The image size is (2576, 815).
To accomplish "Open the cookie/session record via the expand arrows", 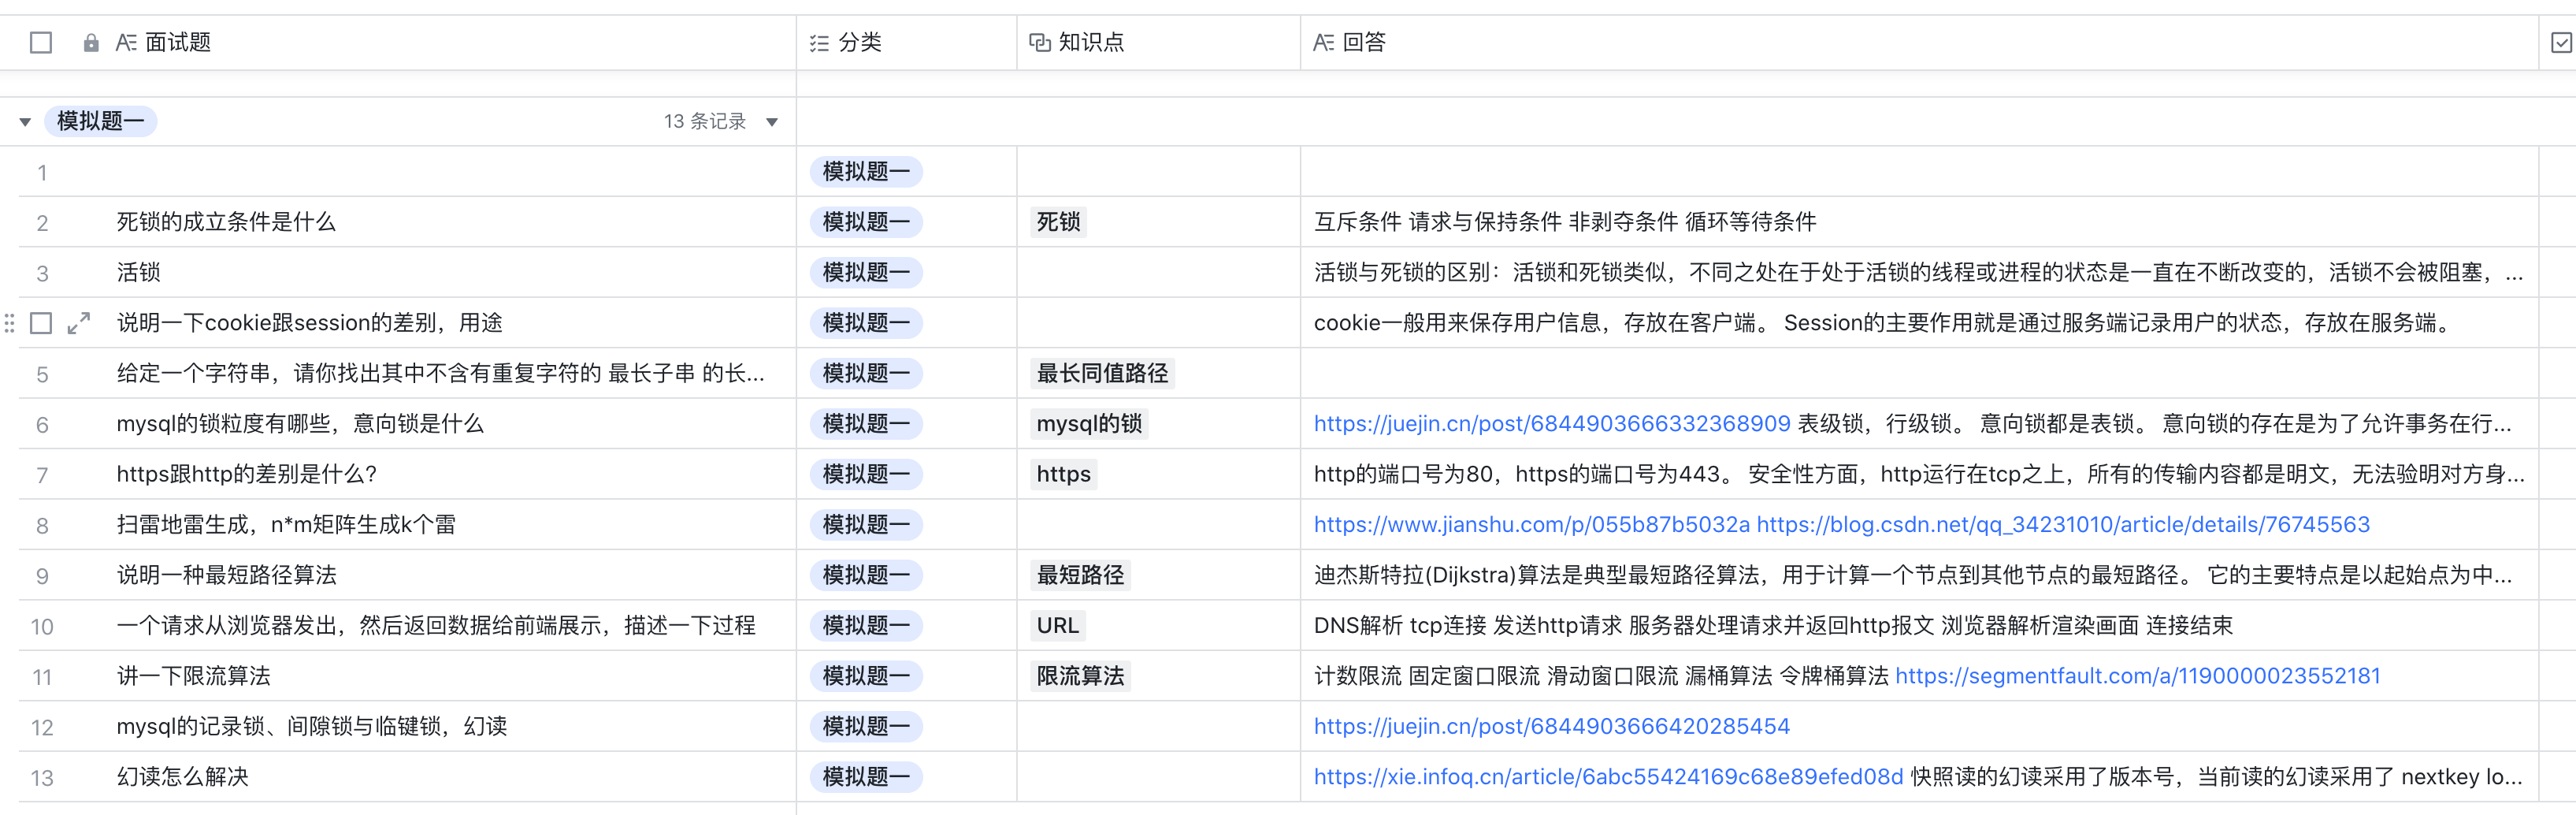I will point(77,323).
